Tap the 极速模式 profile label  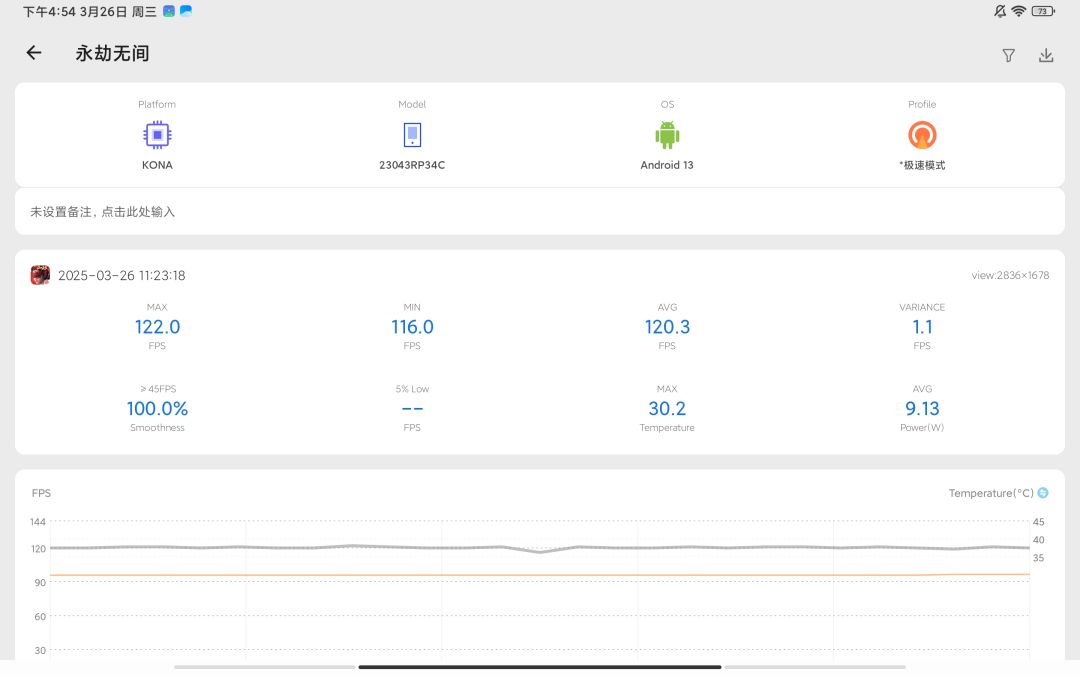click(923, 165)
